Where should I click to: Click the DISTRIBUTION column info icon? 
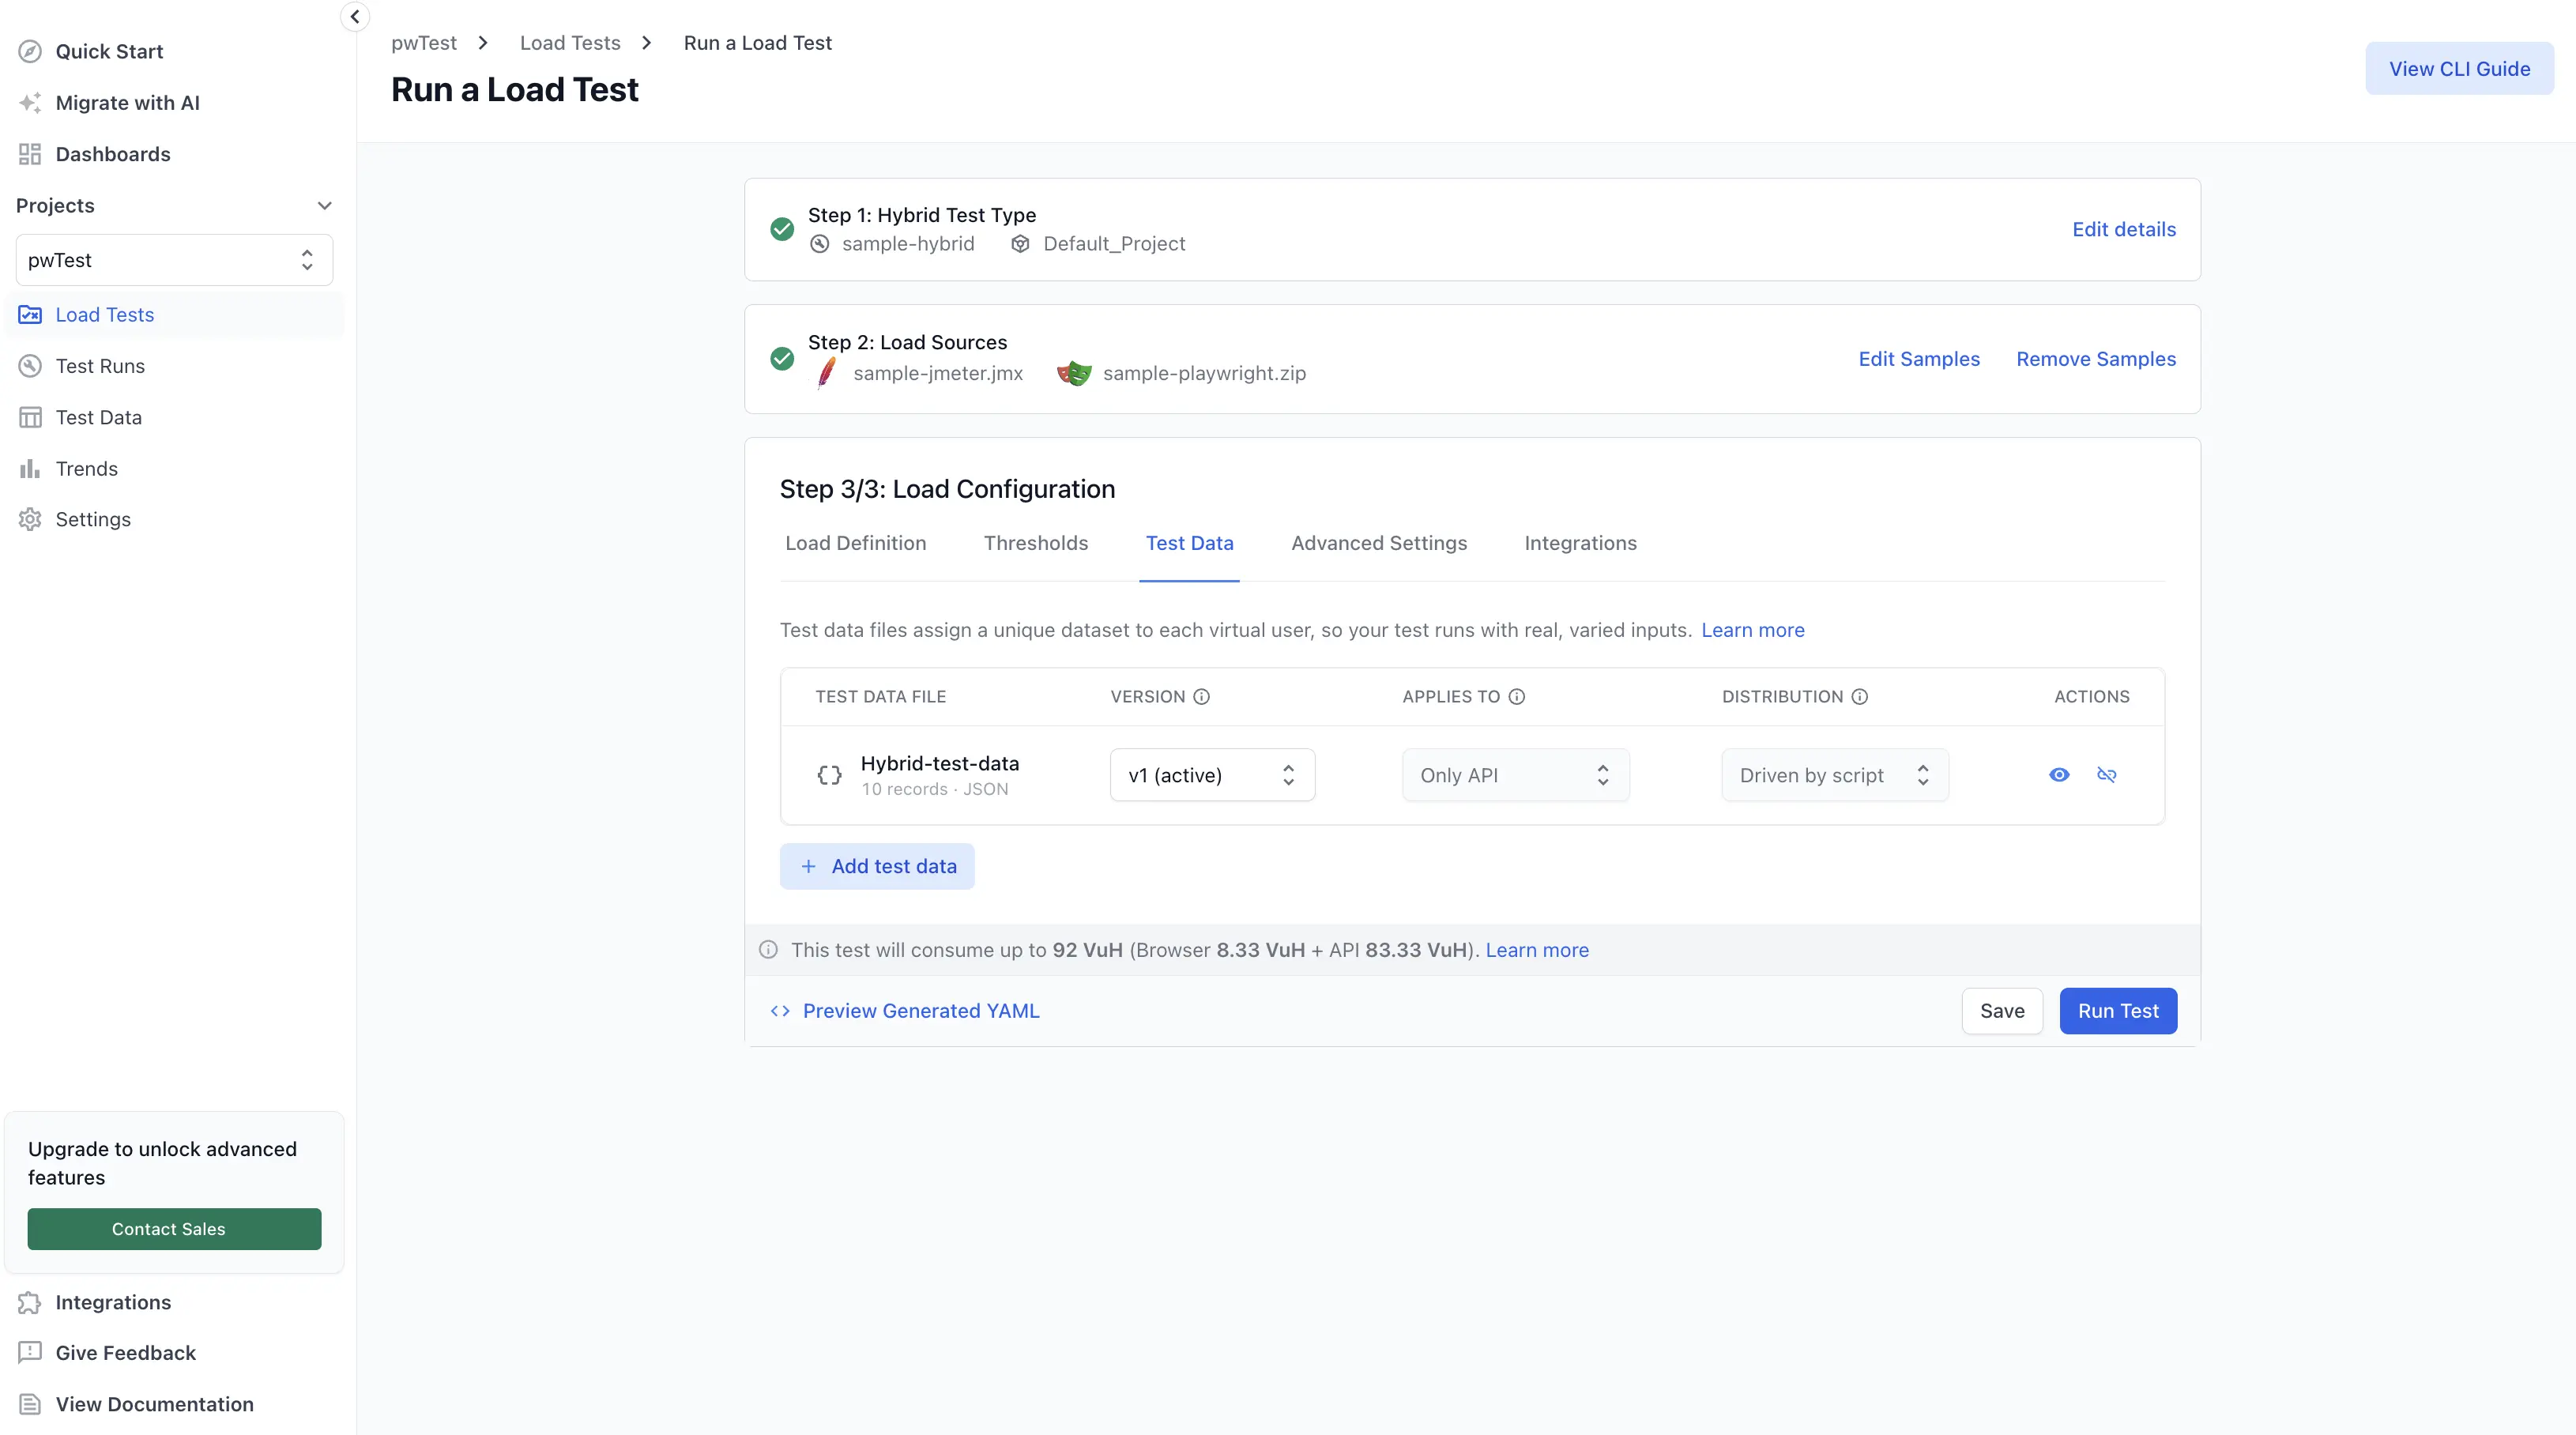pos(1860,697)
